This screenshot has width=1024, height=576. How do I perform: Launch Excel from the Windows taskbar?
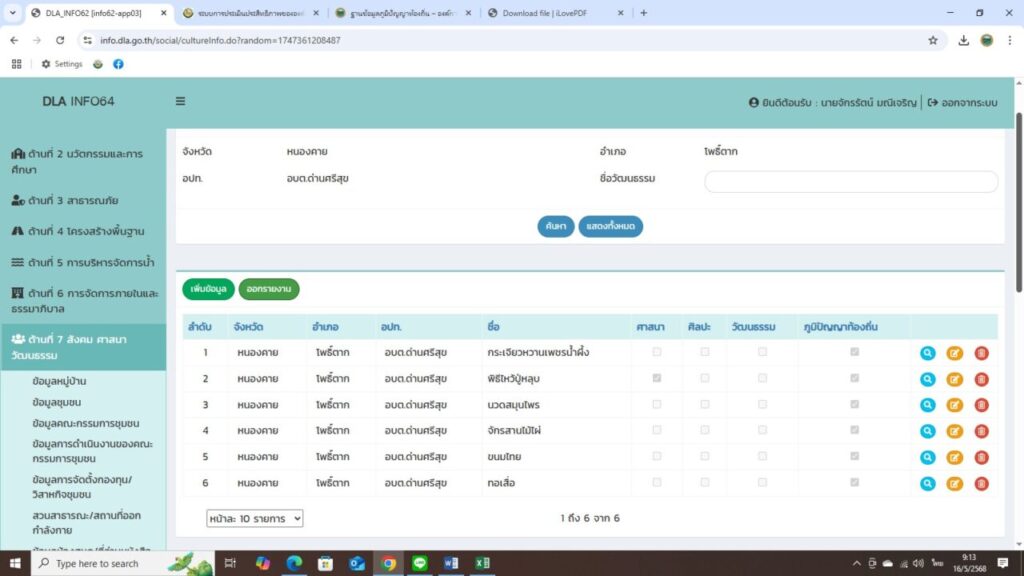[x=482, y=563]
